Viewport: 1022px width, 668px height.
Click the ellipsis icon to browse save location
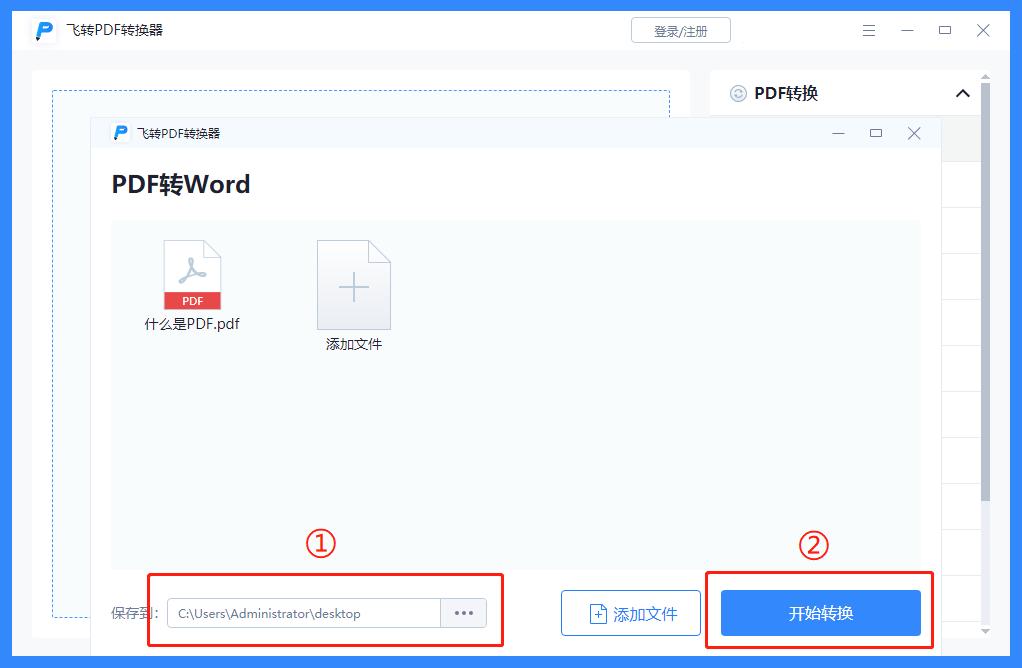(x=463, y=613)
